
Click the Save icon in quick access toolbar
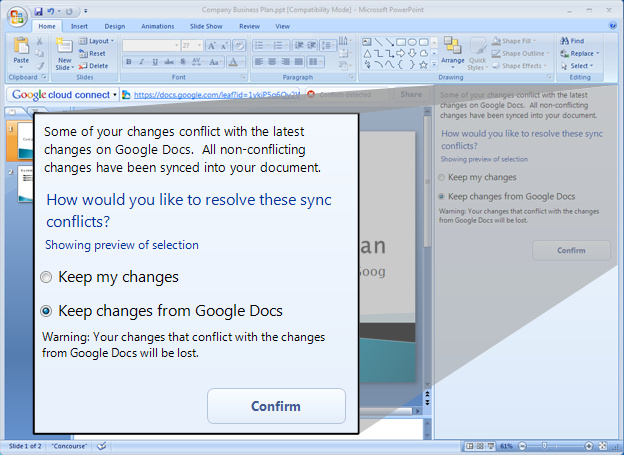pos(40,11)
